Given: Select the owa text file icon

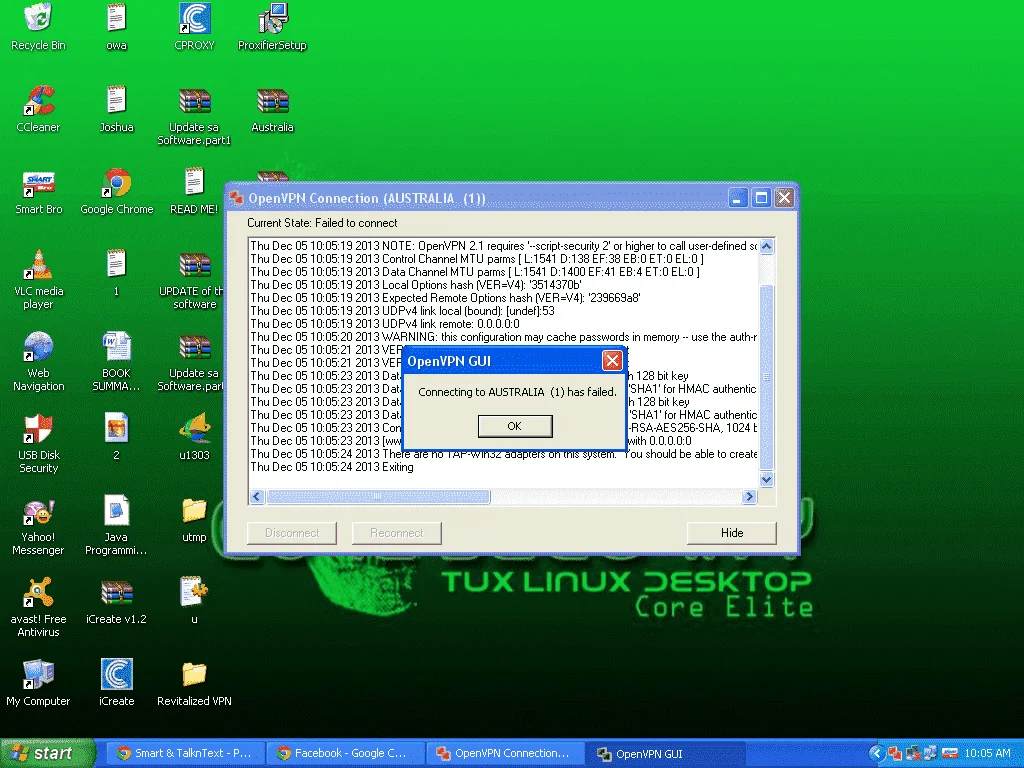Looking at the screenshot, I should (x=116, y=18).
